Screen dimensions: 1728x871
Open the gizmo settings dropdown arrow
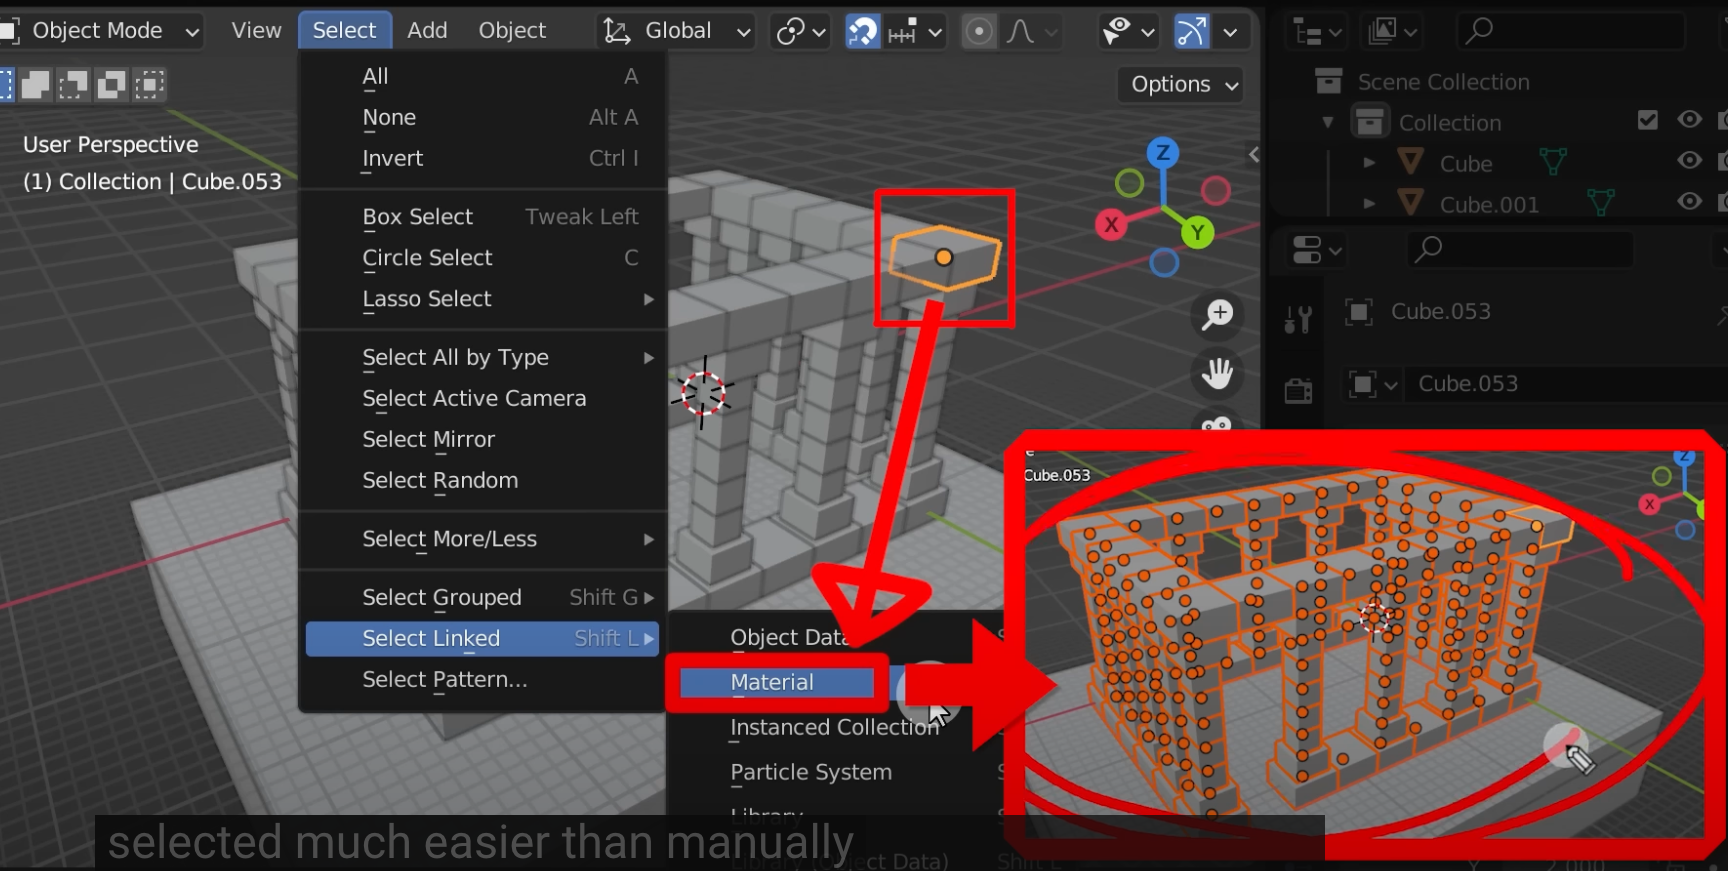pos(1230,31)
